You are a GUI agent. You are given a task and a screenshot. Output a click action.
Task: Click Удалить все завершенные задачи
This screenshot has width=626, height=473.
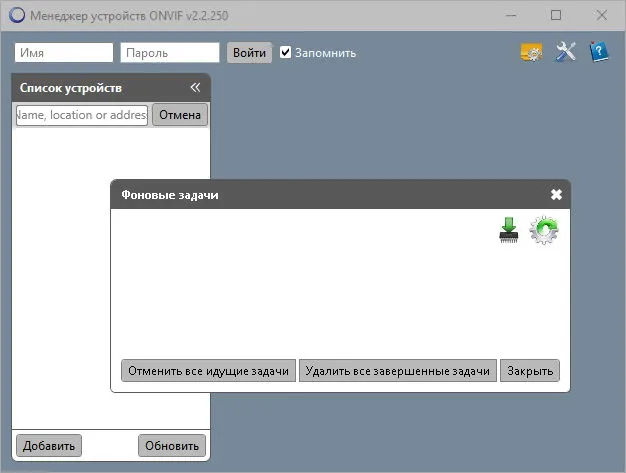(x=398, y=371)
